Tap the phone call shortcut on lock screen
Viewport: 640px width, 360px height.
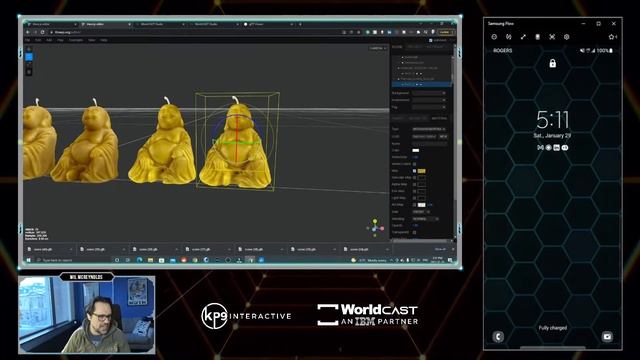pos(498,337)
